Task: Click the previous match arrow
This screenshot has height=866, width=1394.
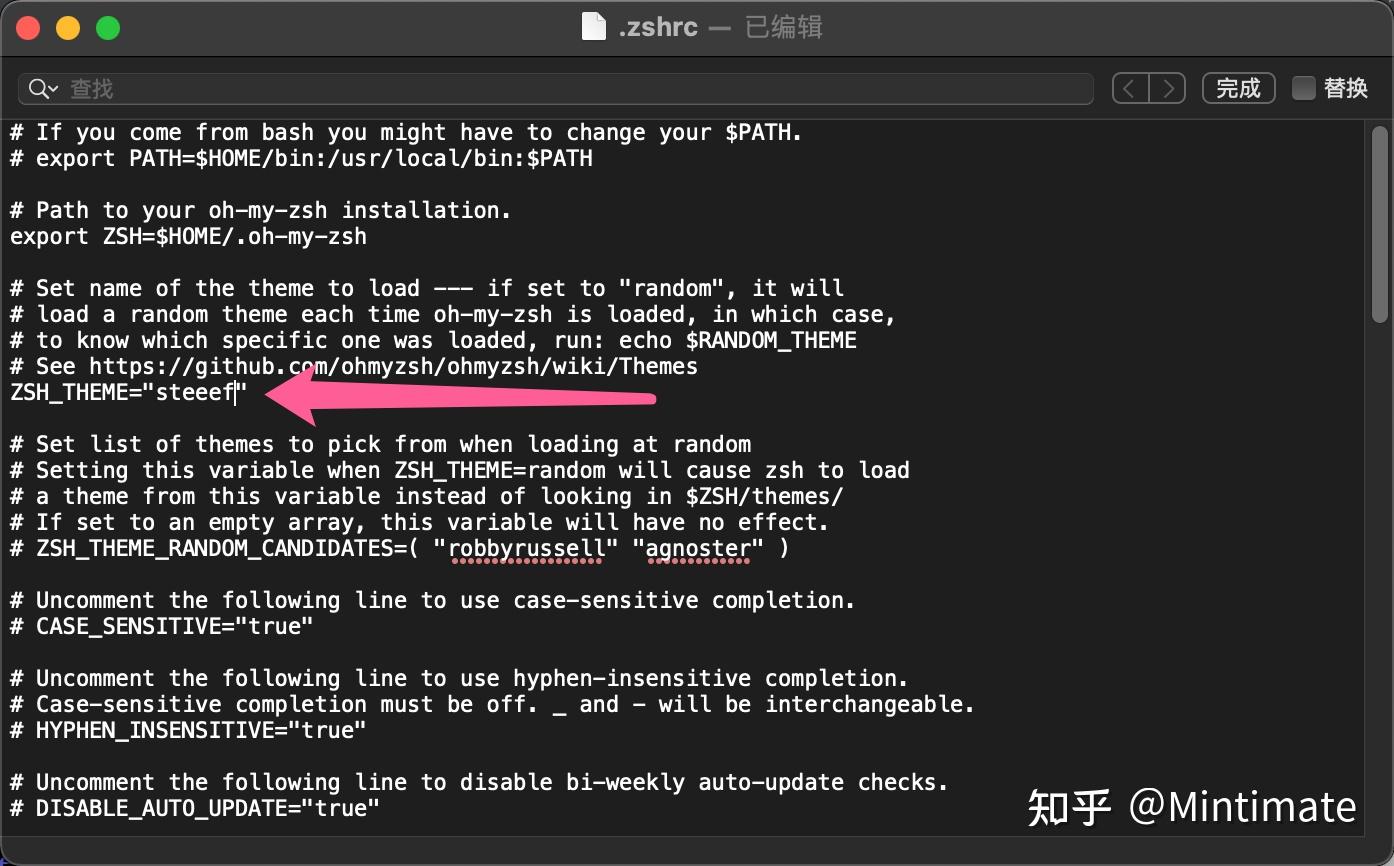Action: (1129, 88)
